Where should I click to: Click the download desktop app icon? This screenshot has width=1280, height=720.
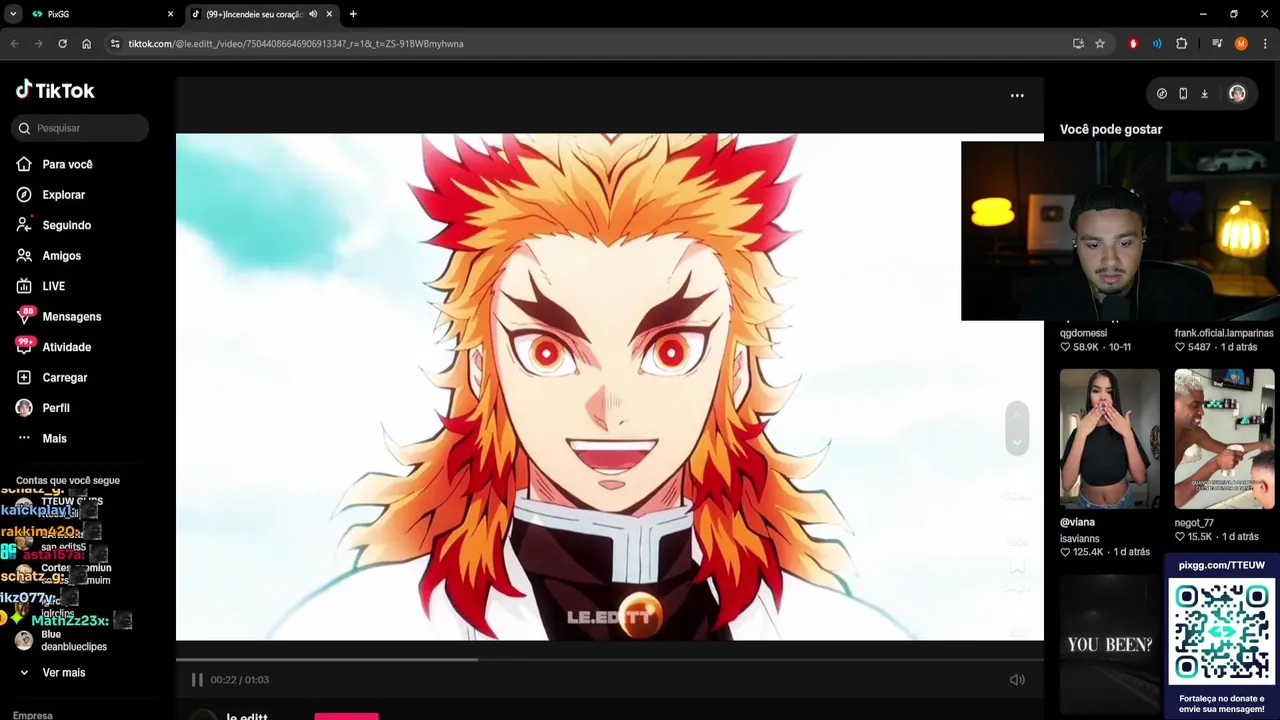click(1204, 94)
